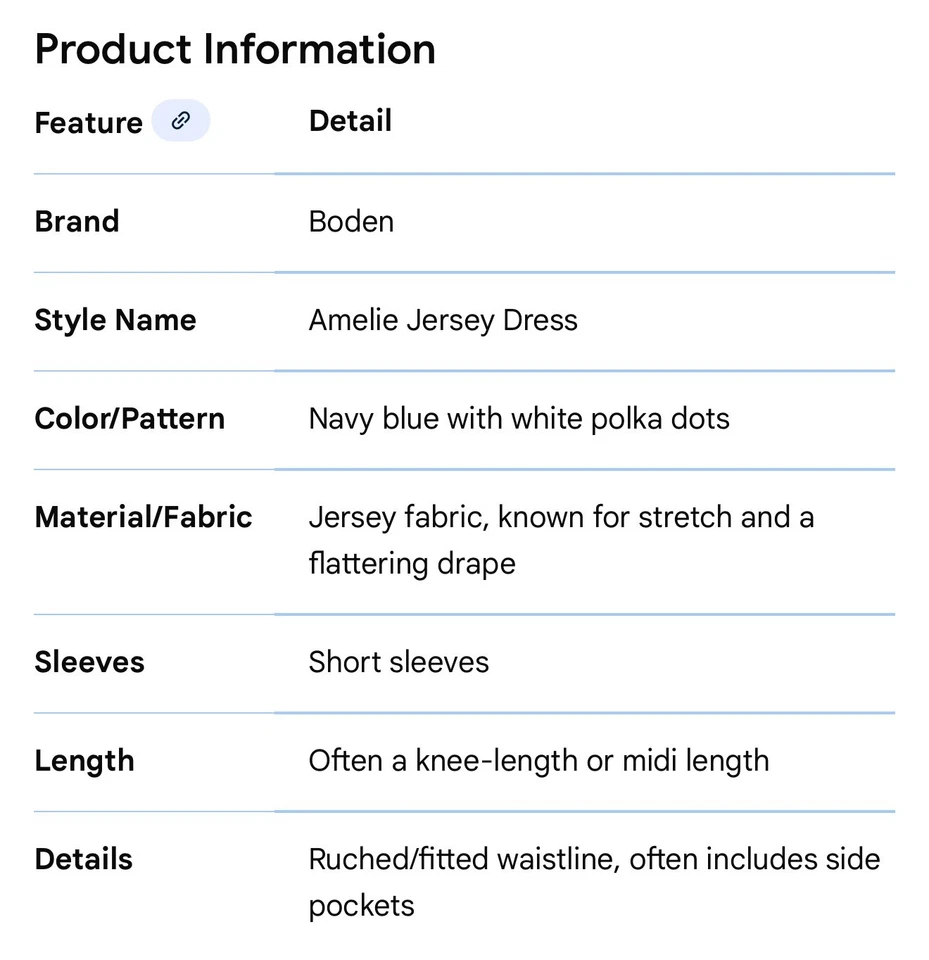The width and height of the screenshot is (929, 960).
Task: Click the link icon beside Feature
Action: (x=181, y=122)
